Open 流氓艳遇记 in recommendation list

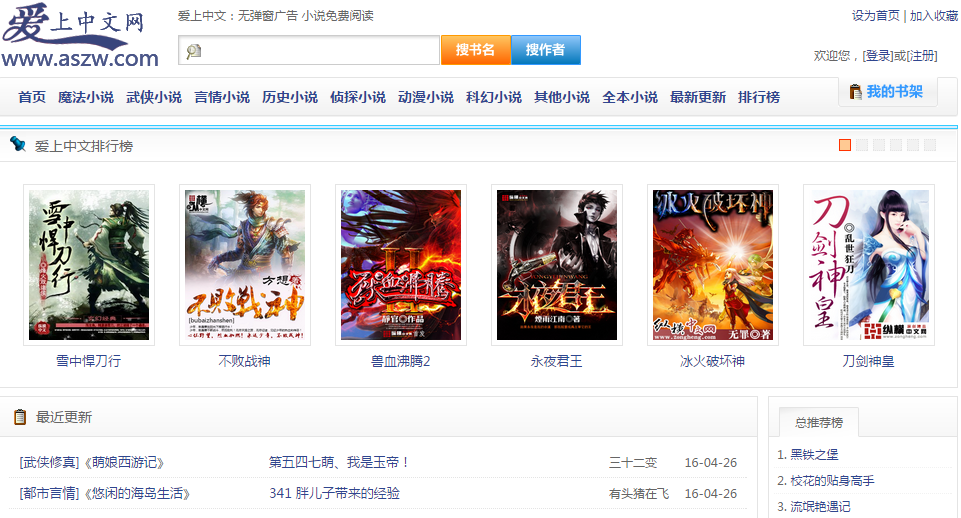point(820,506)
